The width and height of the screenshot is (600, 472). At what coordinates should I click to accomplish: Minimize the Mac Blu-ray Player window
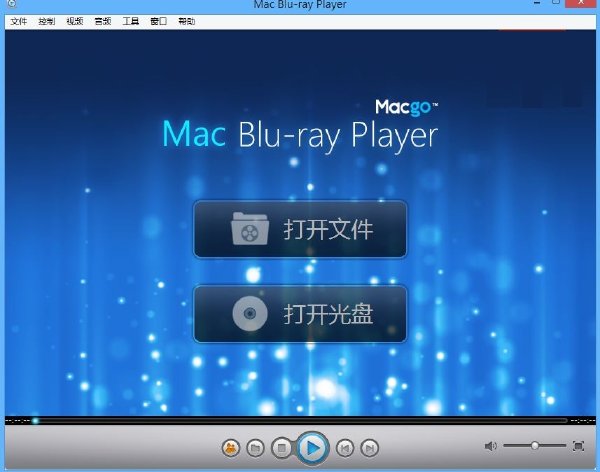coord(538,3)
